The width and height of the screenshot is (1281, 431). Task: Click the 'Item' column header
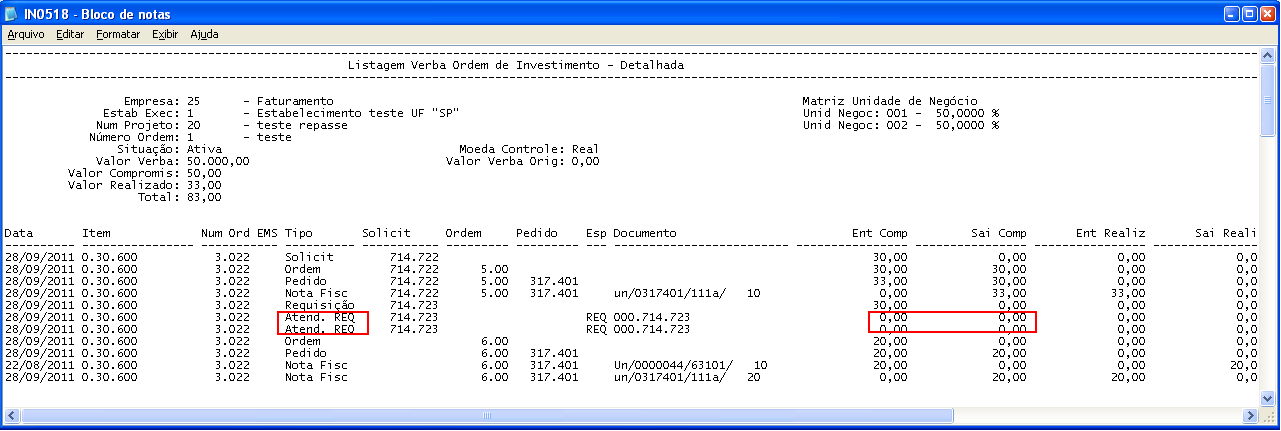pyautogui.click(x=96, y=233)
